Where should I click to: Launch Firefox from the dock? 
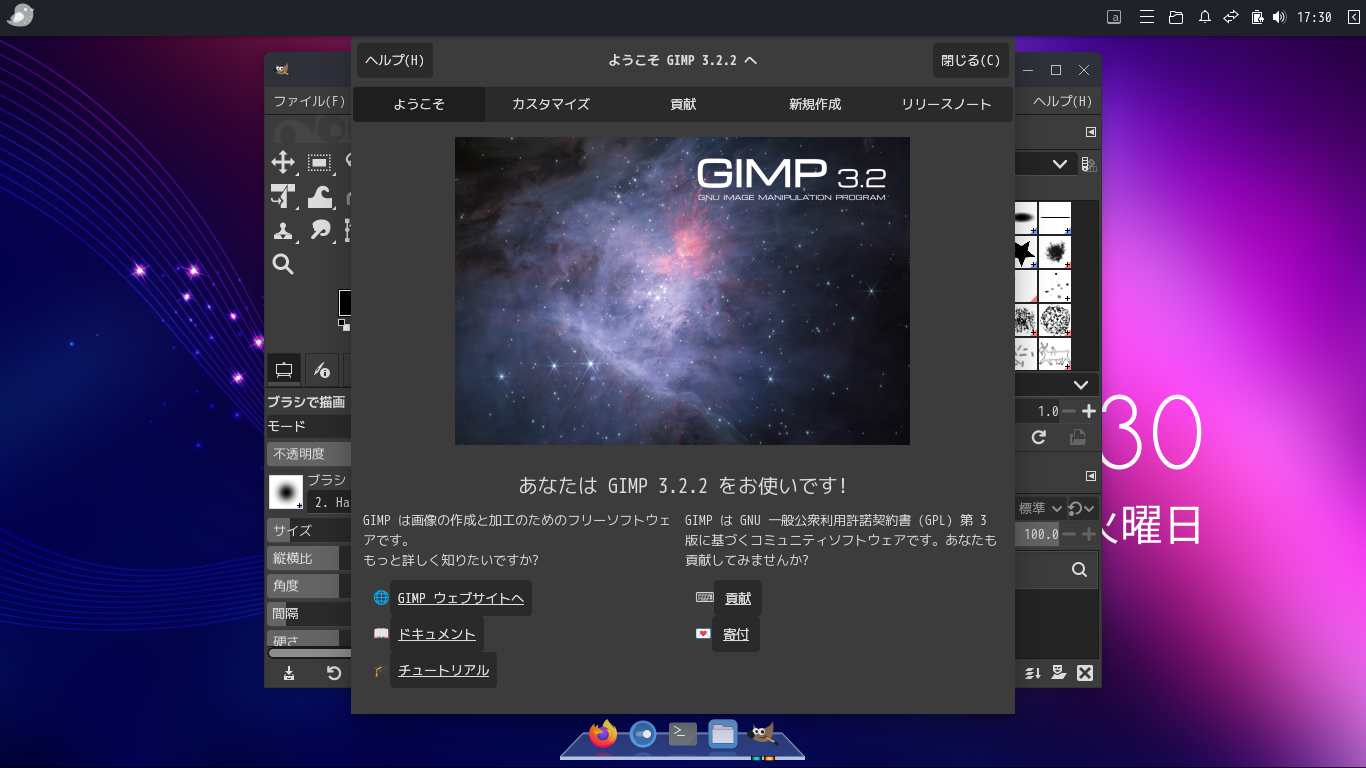point(603,735)
